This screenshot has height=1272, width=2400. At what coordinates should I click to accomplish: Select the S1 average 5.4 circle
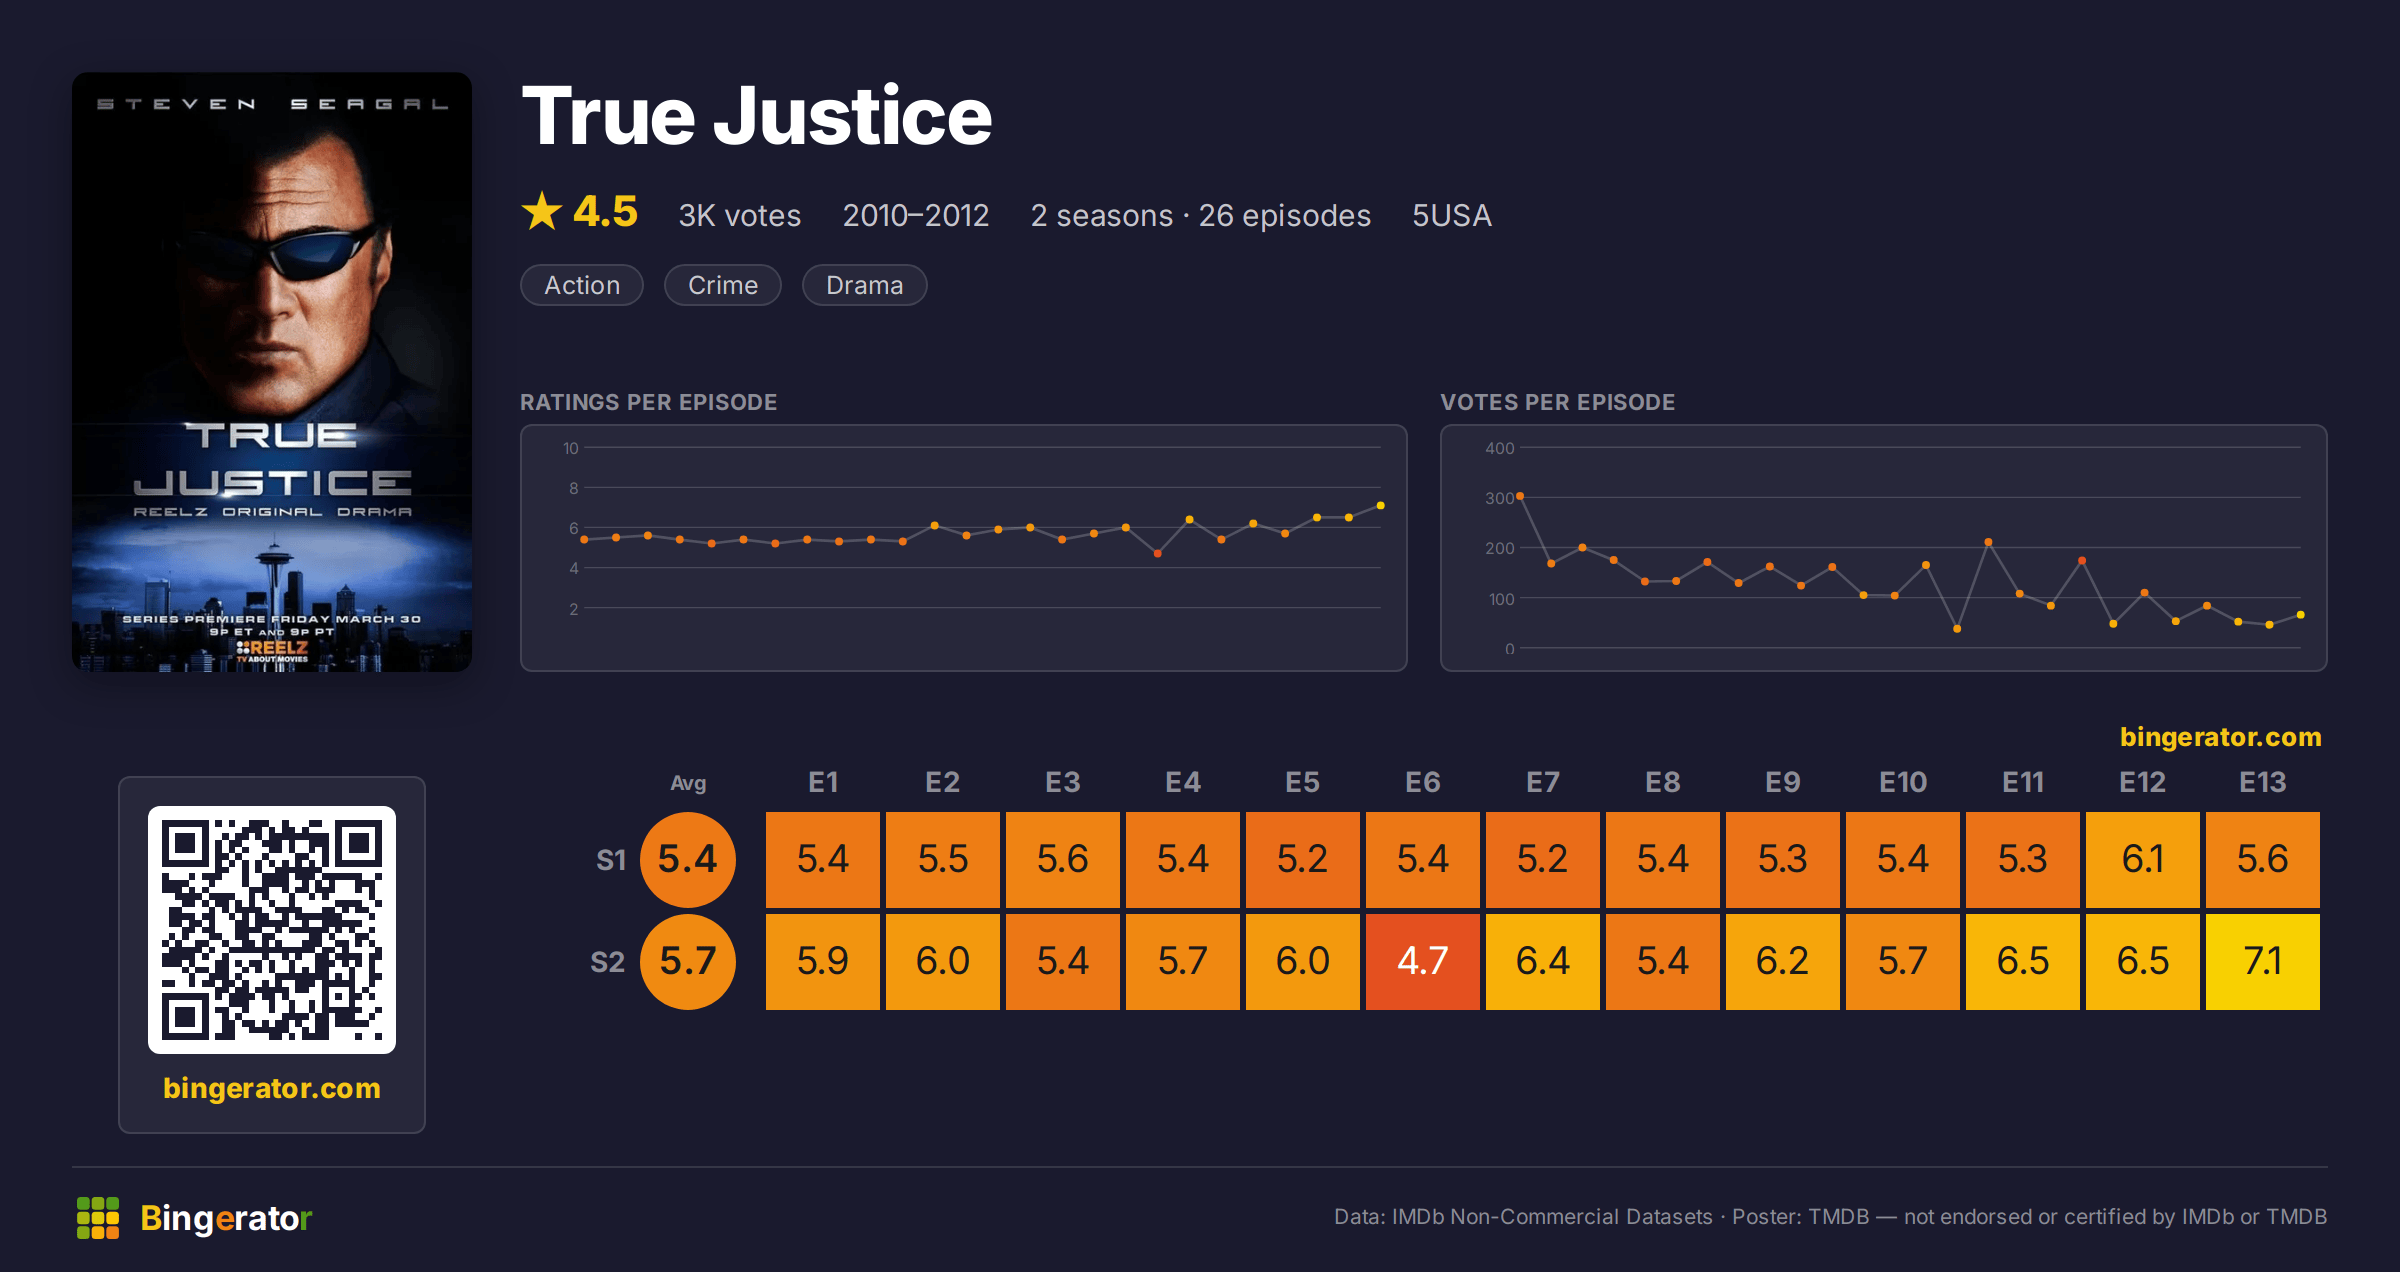point(688,859)
